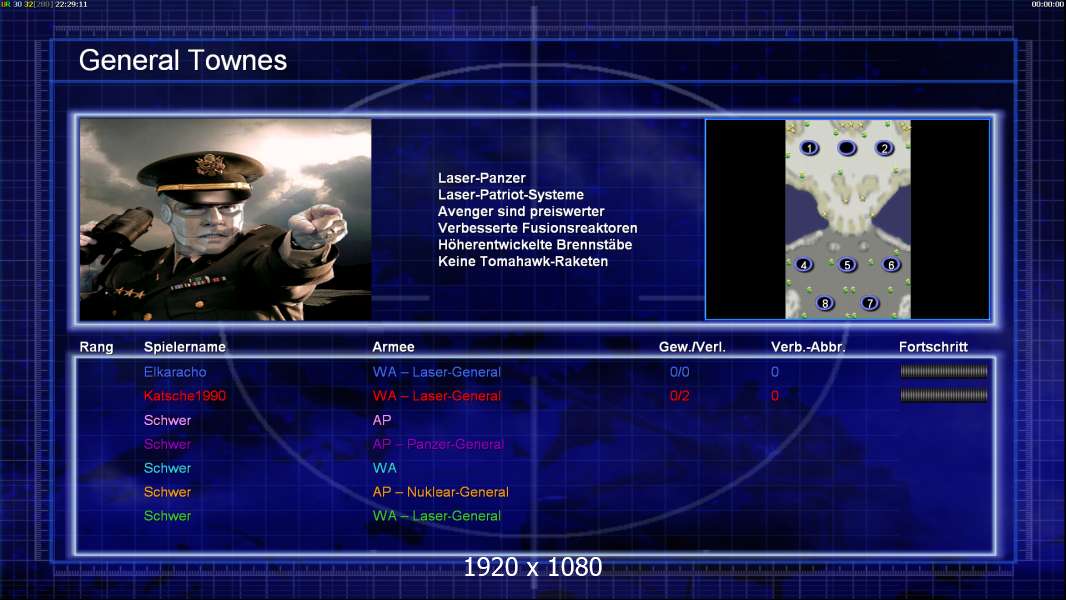This screenshot has height=600, width=1066.
Task: Click the Gew./Verl. column header
Action: 692,347
